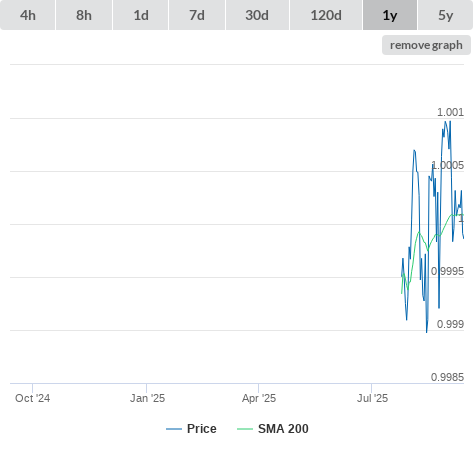Select the 30d range tab
Image resolution: width=474 pixels, height=455 pixels.
pos(257,15)
